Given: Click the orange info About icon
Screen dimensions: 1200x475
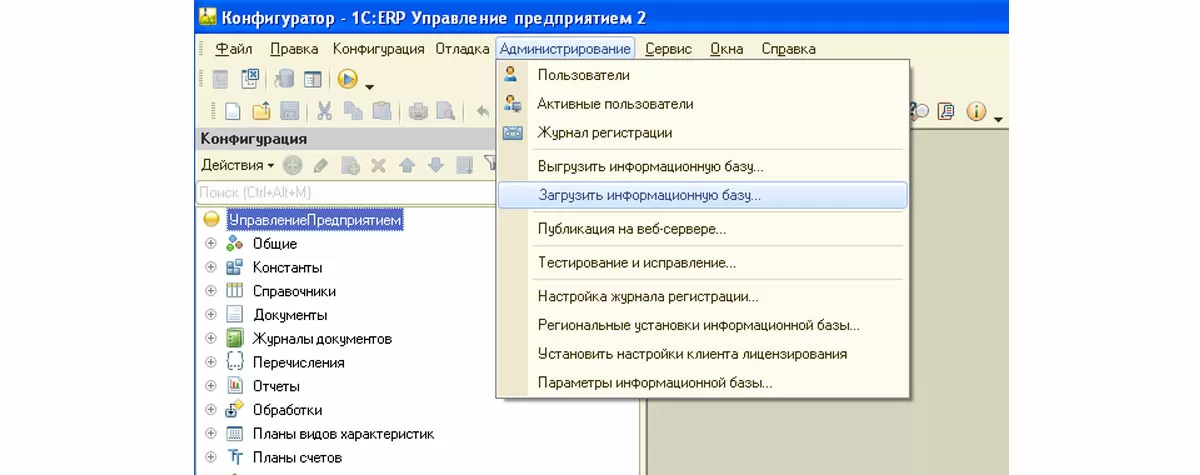Looking at the screenshot, I should tap(974, 112).
